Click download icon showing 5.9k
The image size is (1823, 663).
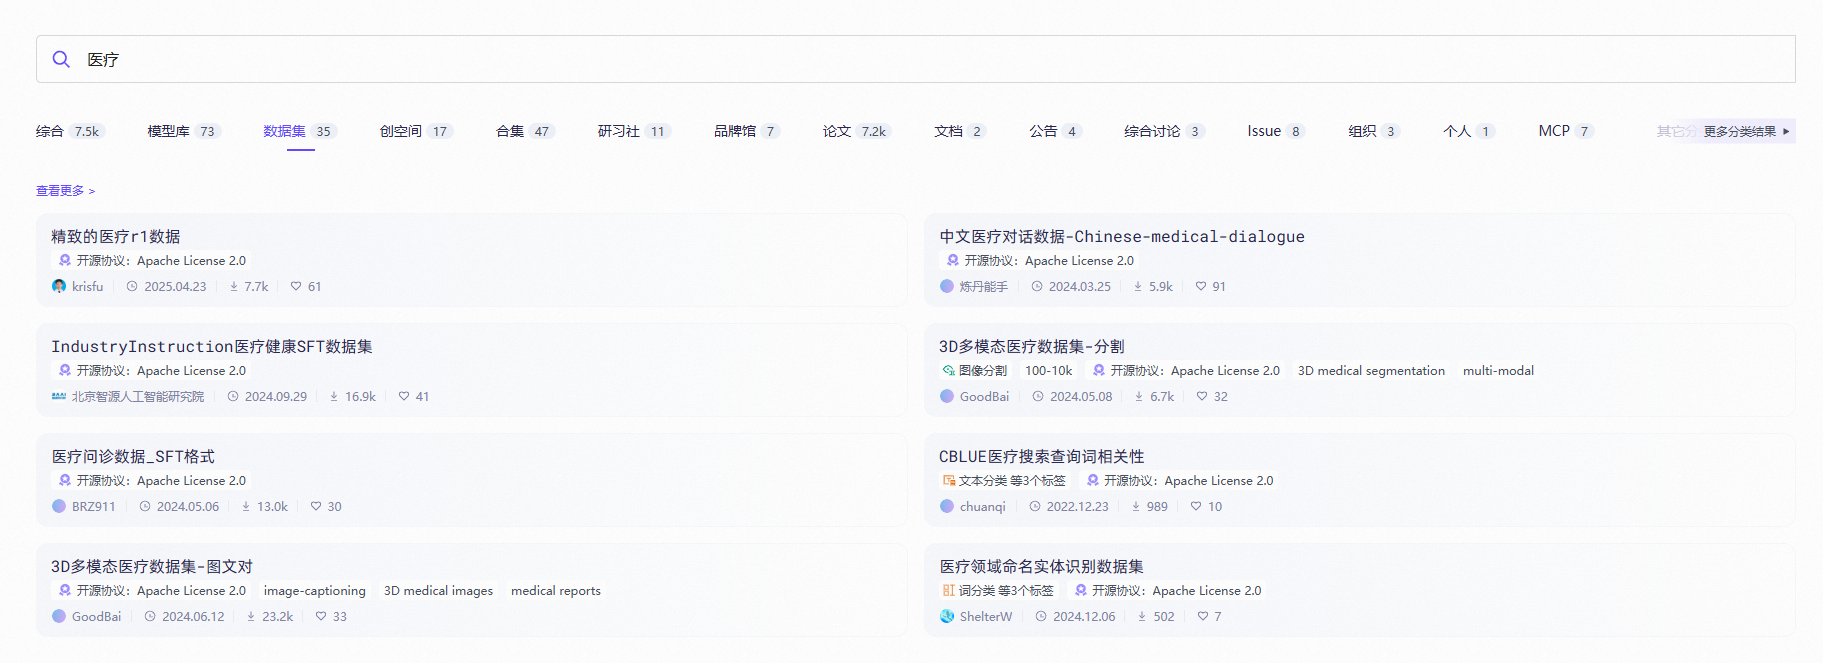click(1138, 286)
